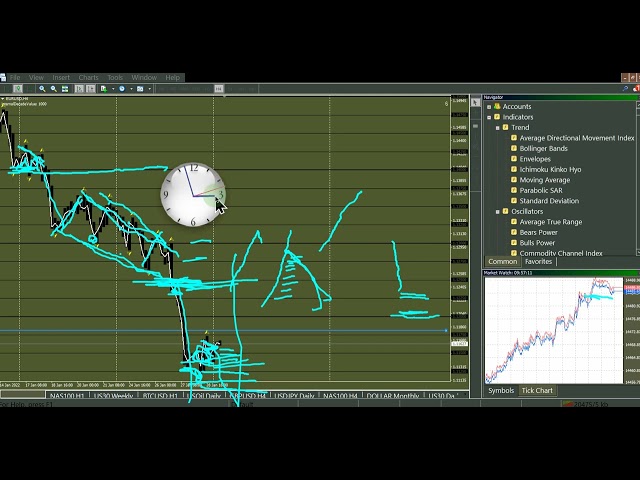Viewport: 640px width, 480px height.
Task: Collapse the Oscillators group
Action: click(497, 212)
